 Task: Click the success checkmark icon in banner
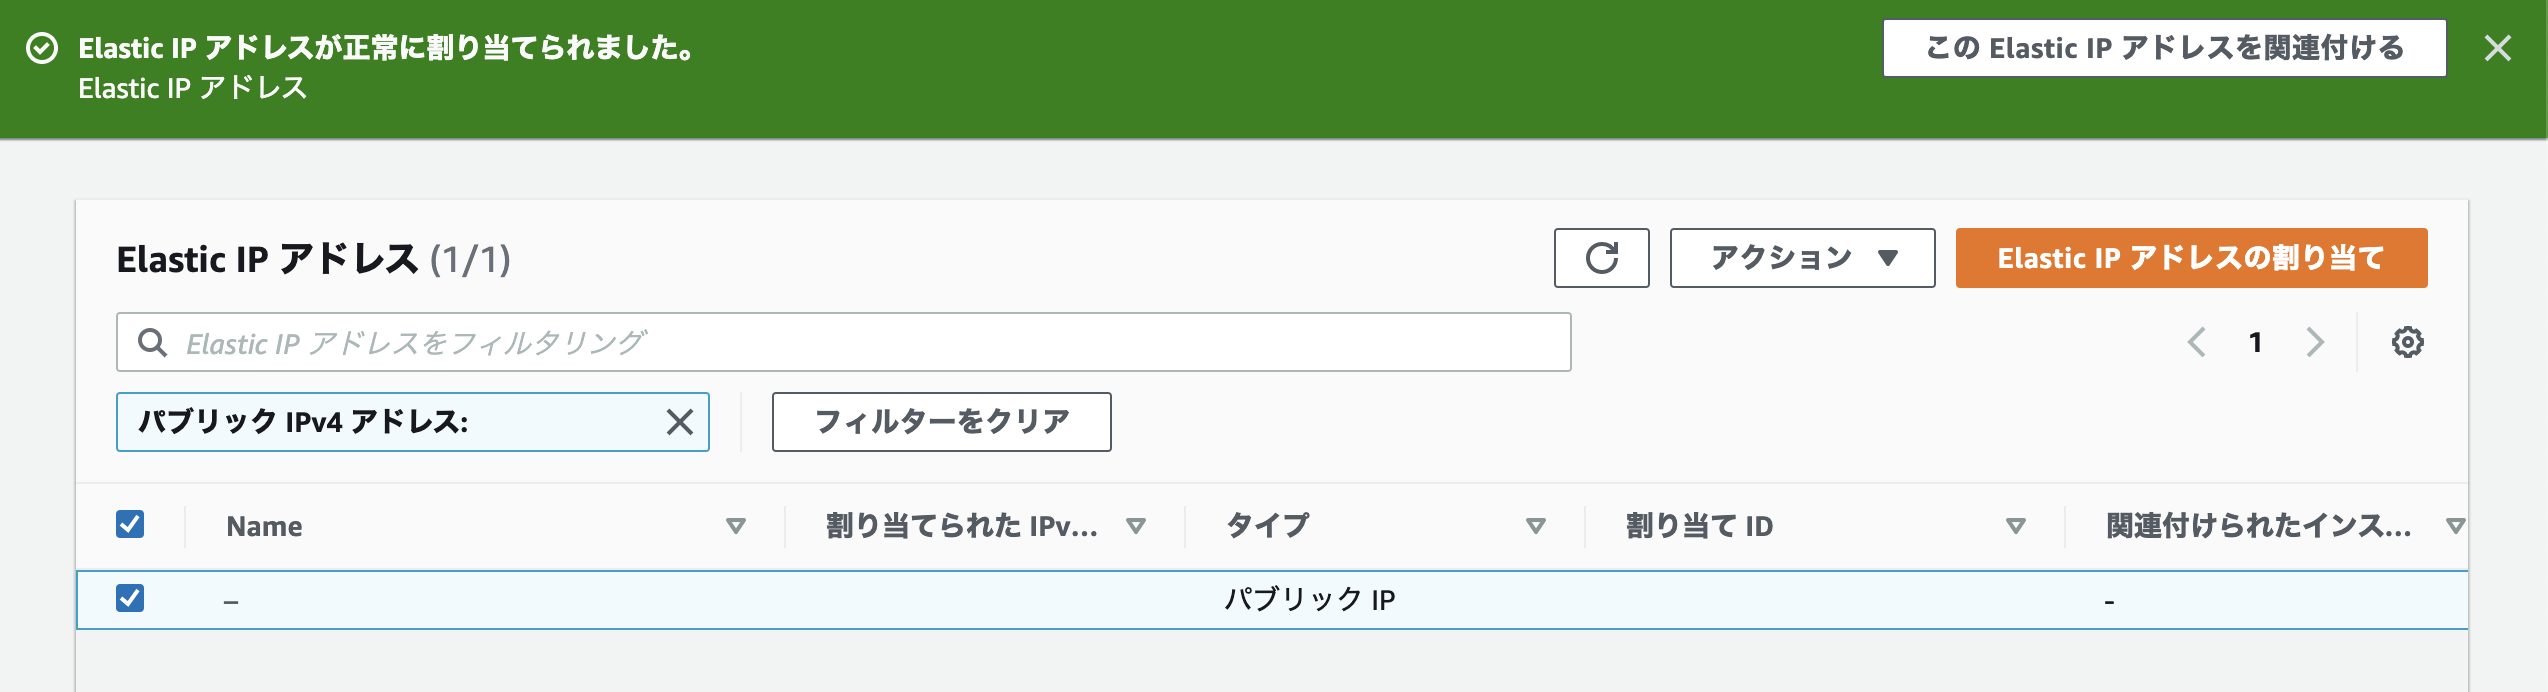click(x=42, y=48)
